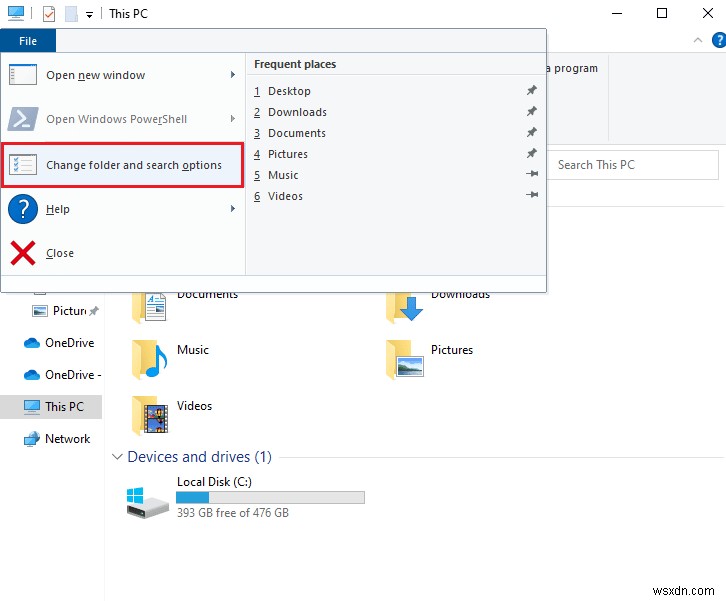Choose Open Windows PowerShell entry

coord(123,119)
